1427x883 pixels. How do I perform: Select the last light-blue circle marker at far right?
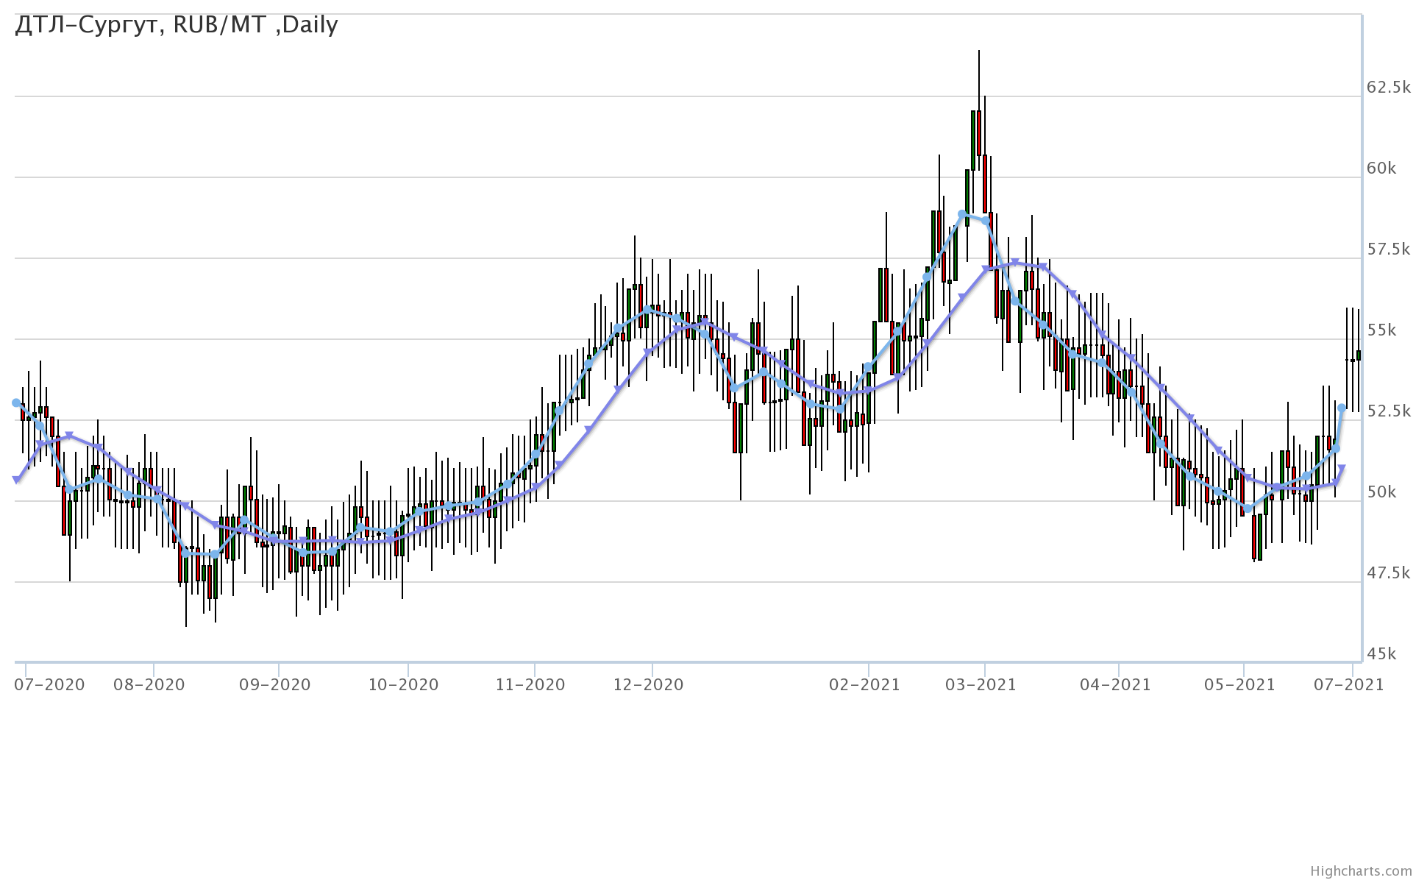point(1342,408)
